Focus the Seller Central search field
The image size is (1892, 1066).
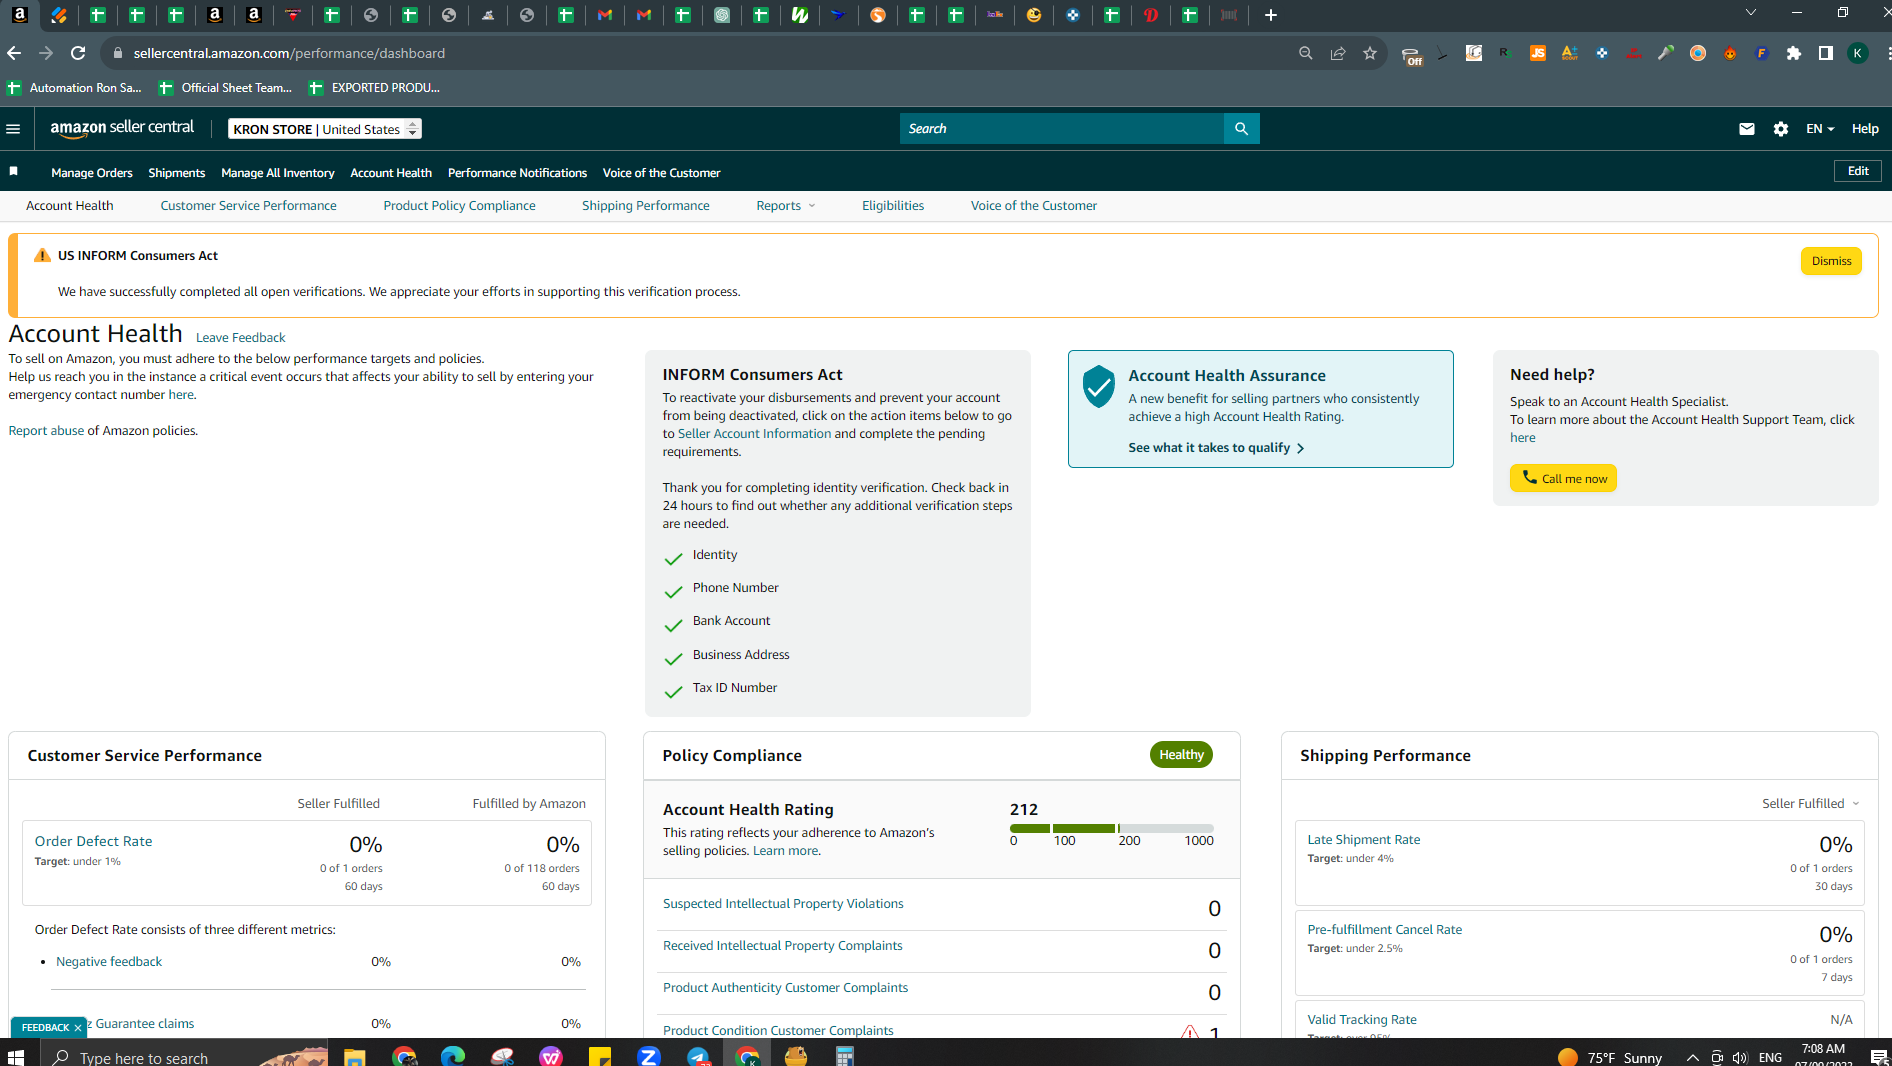point(1061,128)
